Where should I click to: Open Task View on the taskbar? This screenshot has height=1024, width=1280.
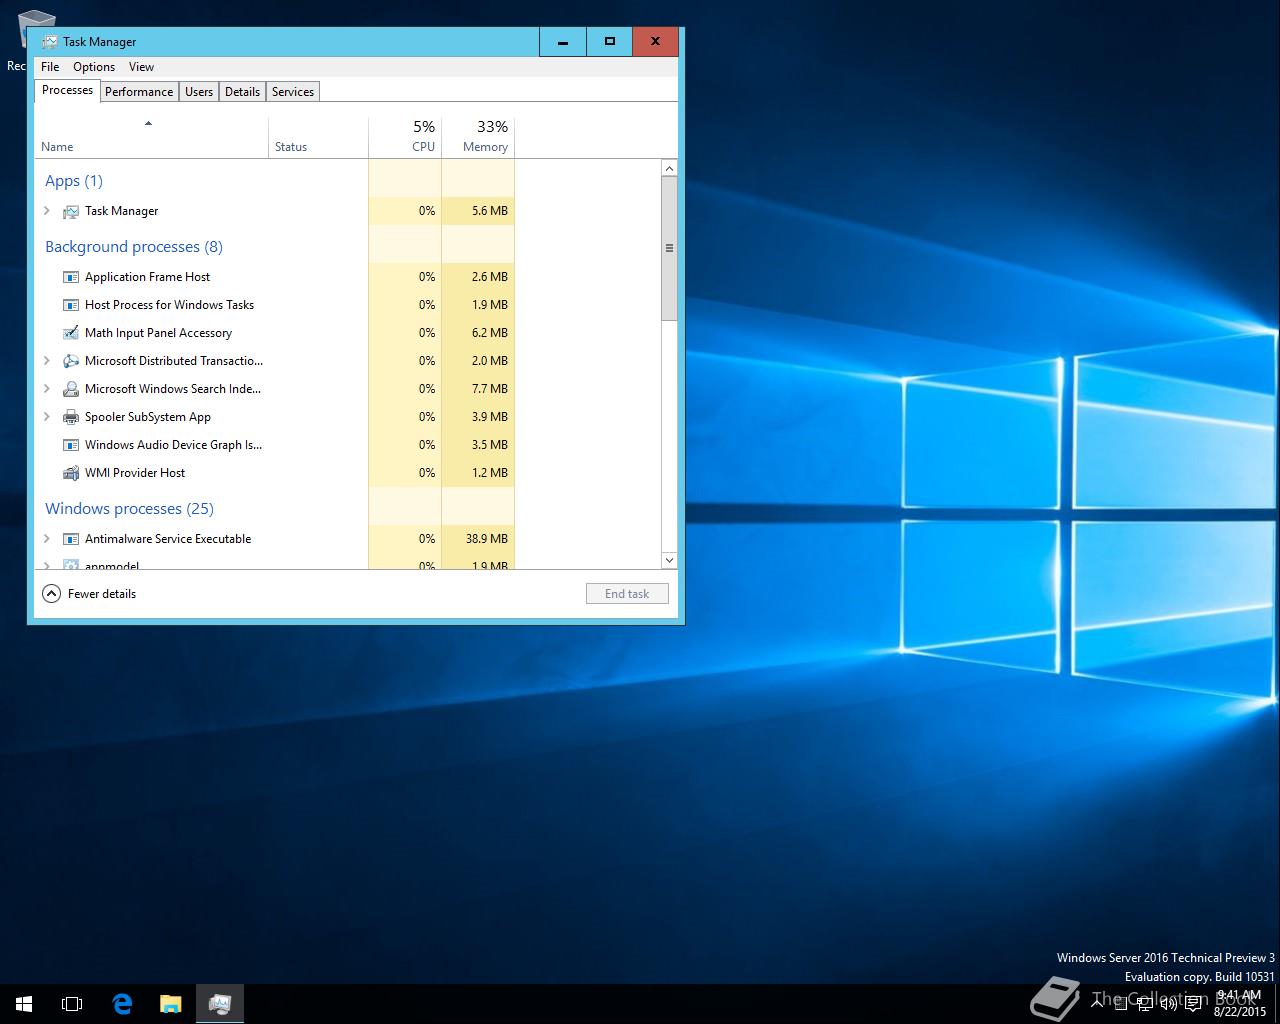[72, 1003]
